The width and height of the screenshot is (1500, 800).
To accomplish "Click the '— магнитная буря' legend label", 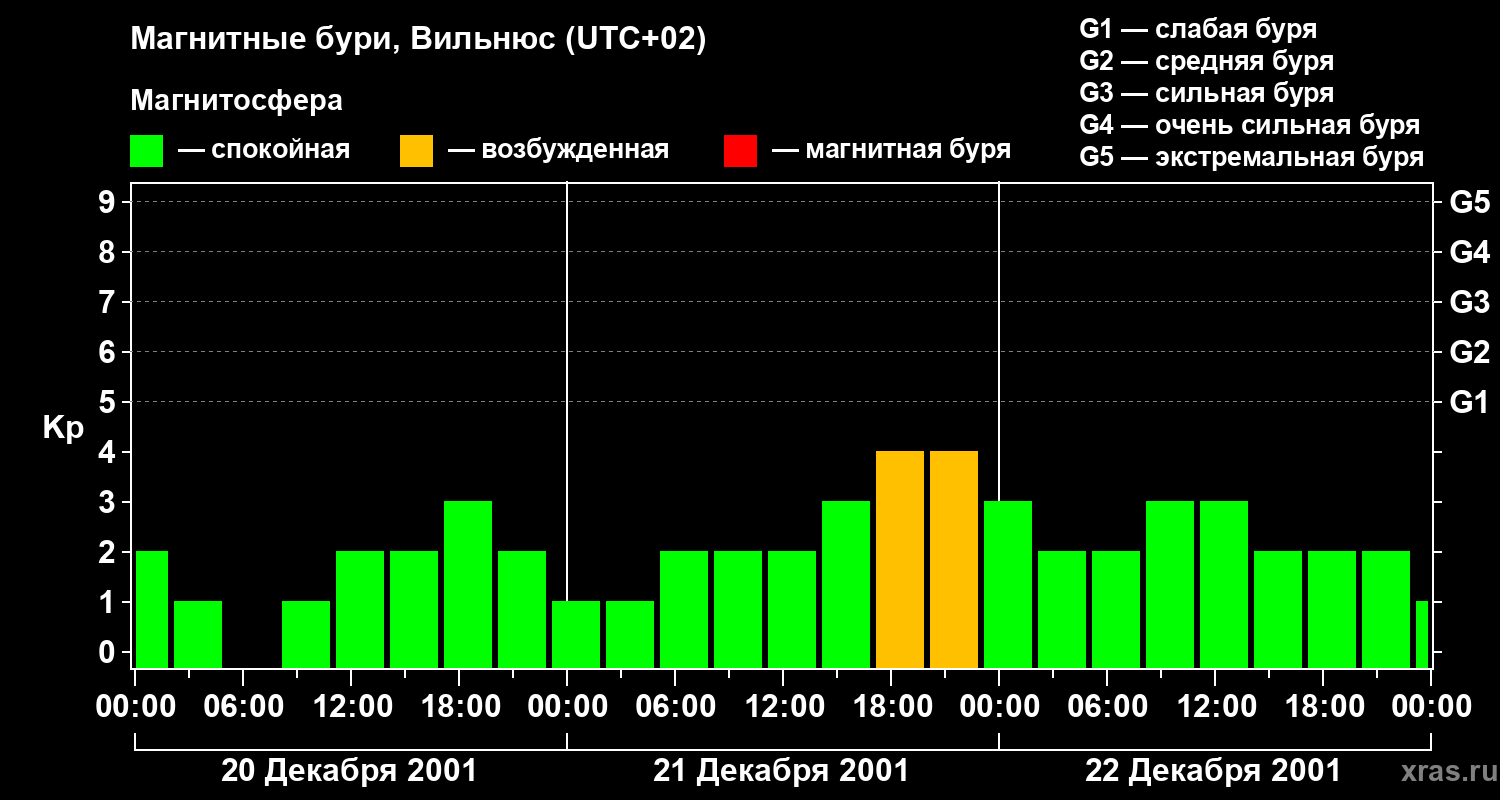I will point(891,150).
